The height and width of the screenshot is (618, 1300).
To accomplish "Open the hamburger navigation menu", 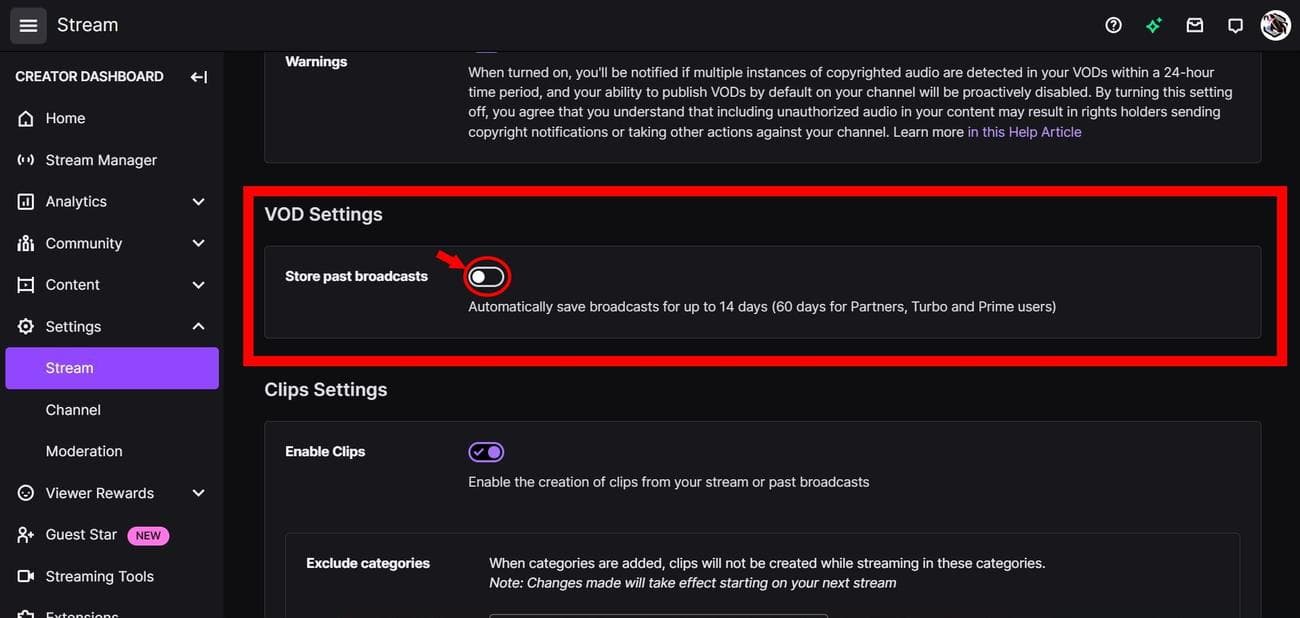I will [x=28, y=25].
